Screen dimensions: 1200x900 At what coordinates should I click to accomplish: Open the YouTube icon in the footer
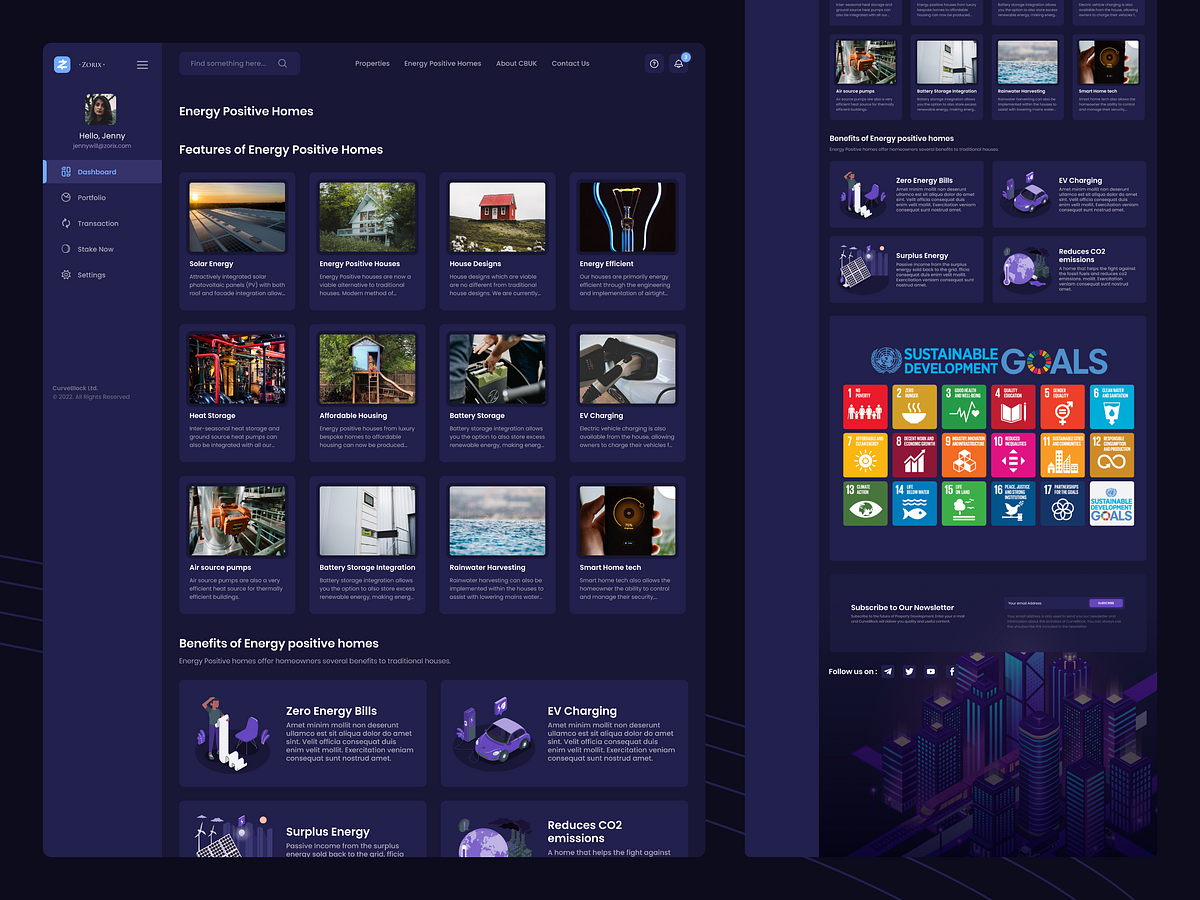point(930,671)
